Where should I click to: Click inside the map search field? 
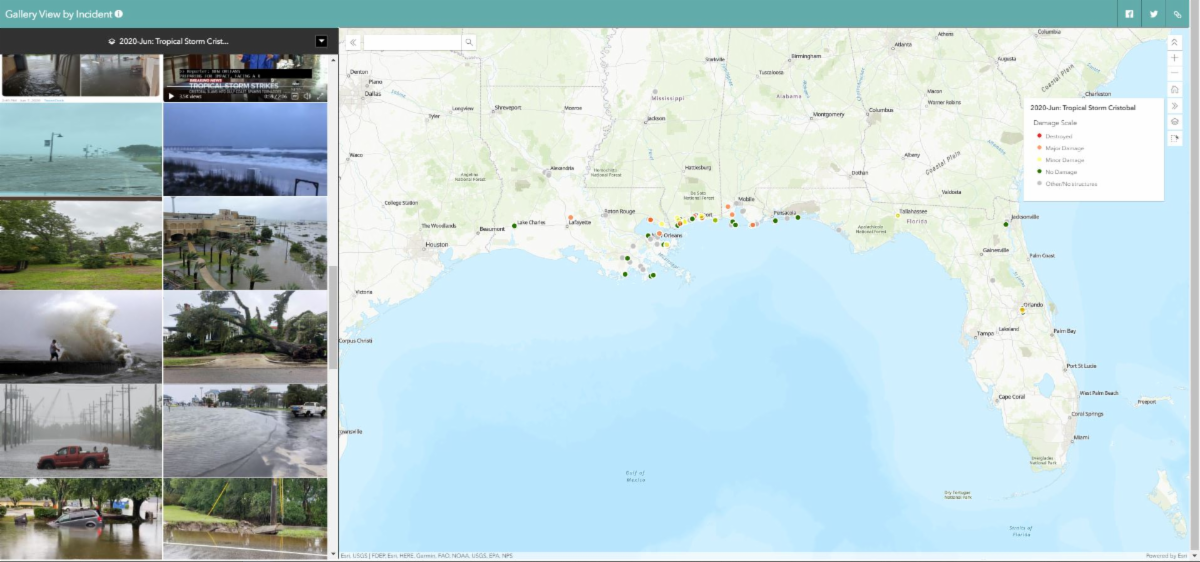tap(412, 42)
